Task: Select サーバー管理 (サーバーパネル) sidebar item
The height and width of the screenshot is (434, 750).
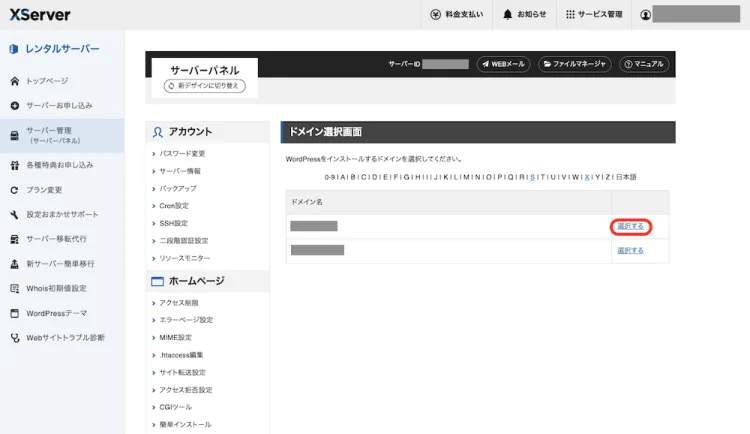Action: click(62, 135)
